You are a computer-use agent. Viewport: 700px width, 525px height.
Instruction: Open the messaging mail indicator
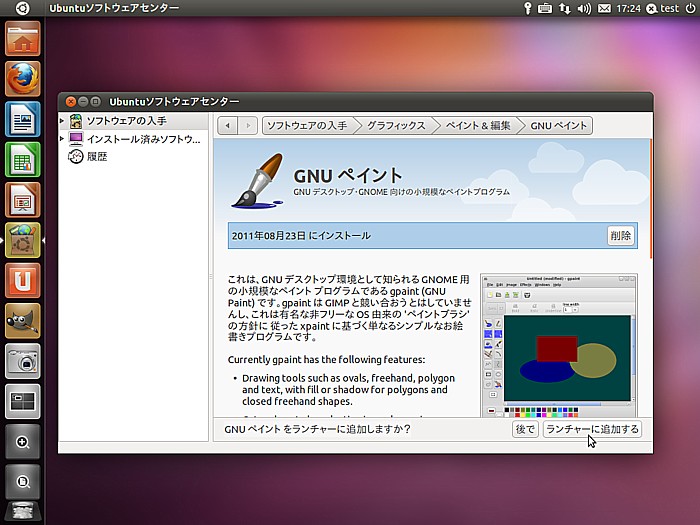pos(604,8)
